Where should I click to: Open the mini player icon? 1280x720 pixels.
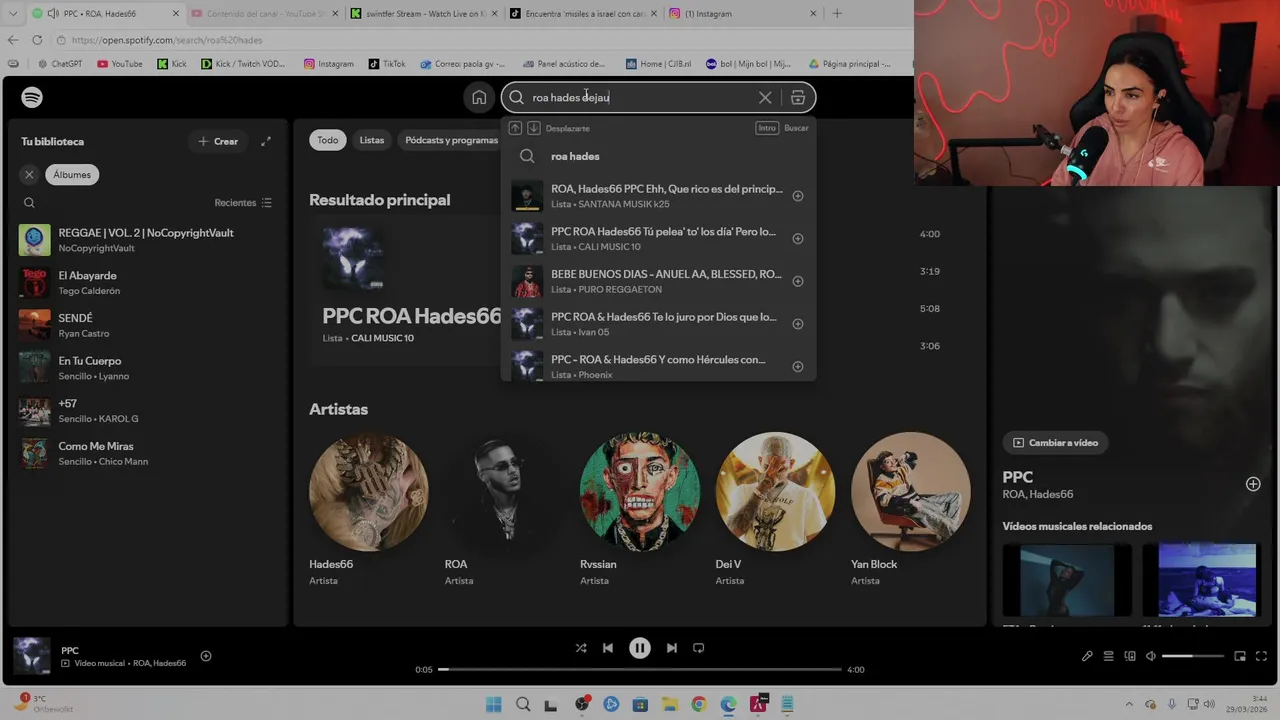click(1240, 656)
